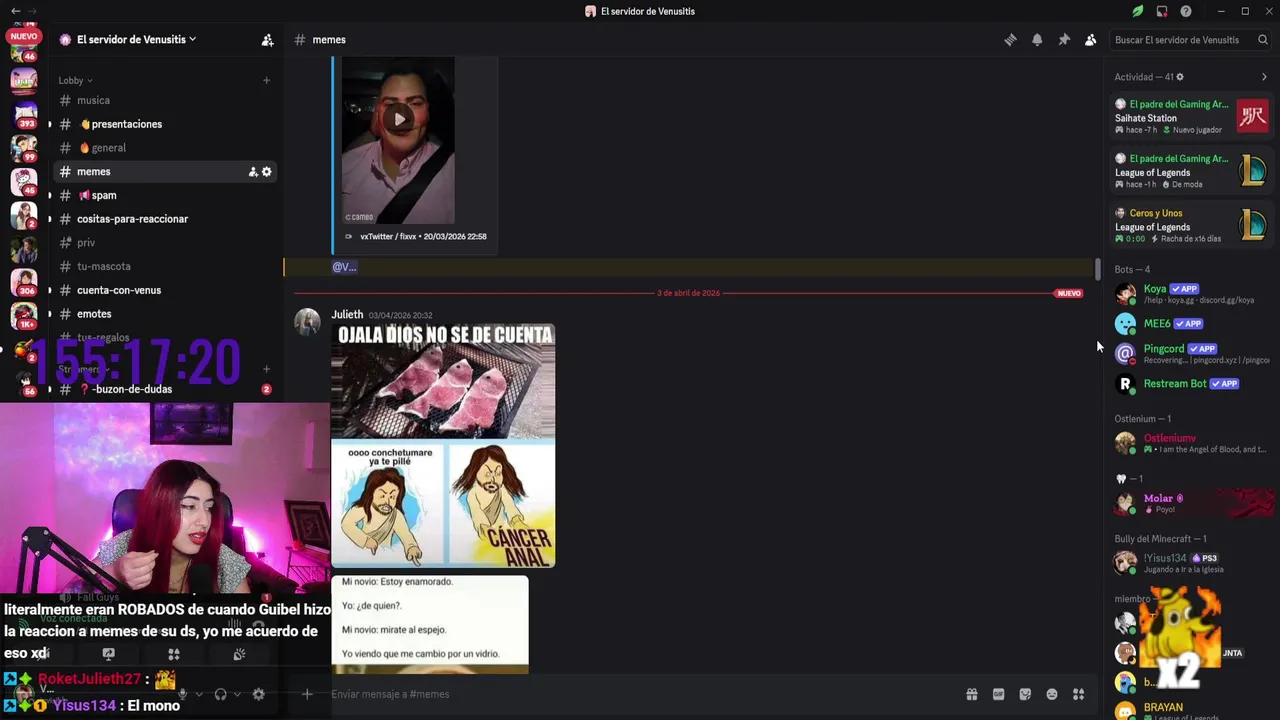The height and width of the screenshot is (720, 1280).
Task: Invite people using header add-member icon
Action: point(267,40)
